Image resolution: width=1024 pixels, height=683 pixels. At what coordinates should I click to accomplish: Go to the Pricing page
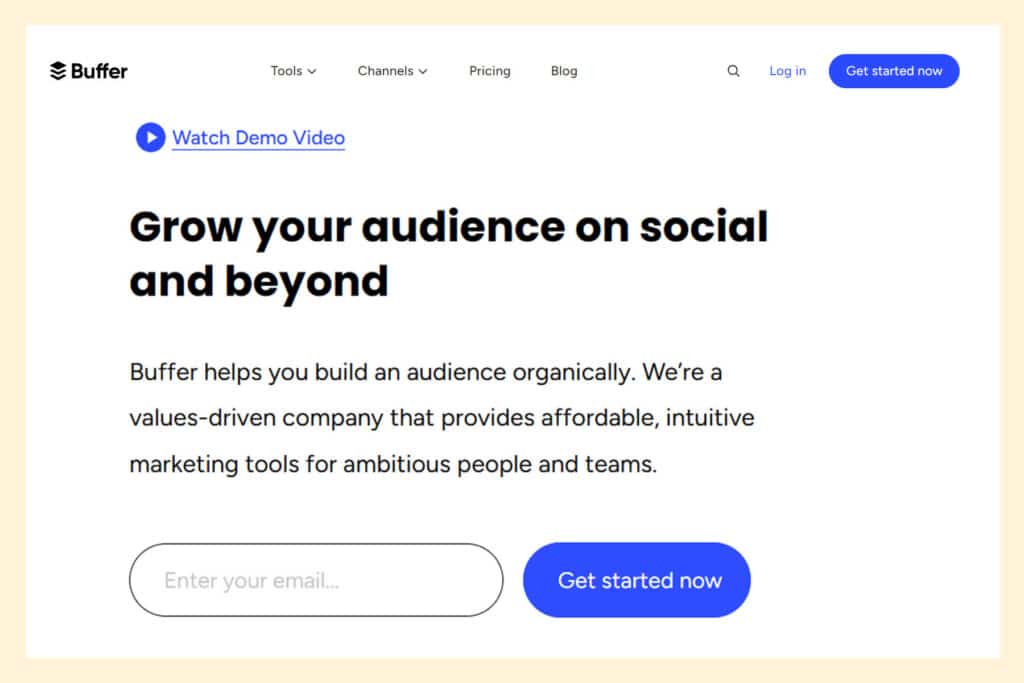pyautogui.click(x=489, y=71)
